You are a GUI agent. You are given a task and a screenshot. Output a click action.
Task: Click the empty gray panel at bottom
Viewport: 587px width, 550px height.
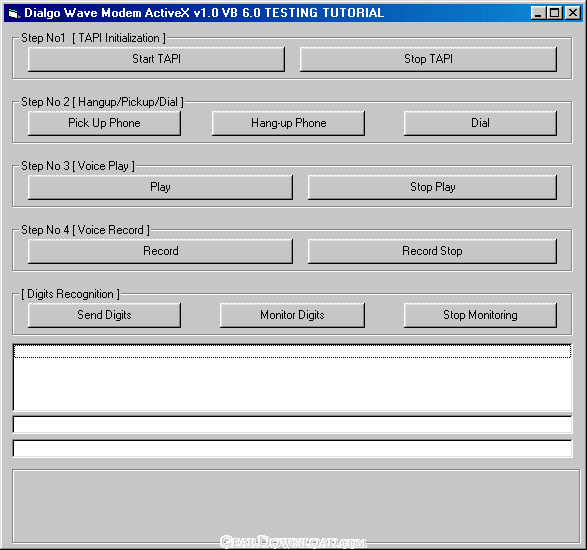pyautogui.click(x=296, y=506)
